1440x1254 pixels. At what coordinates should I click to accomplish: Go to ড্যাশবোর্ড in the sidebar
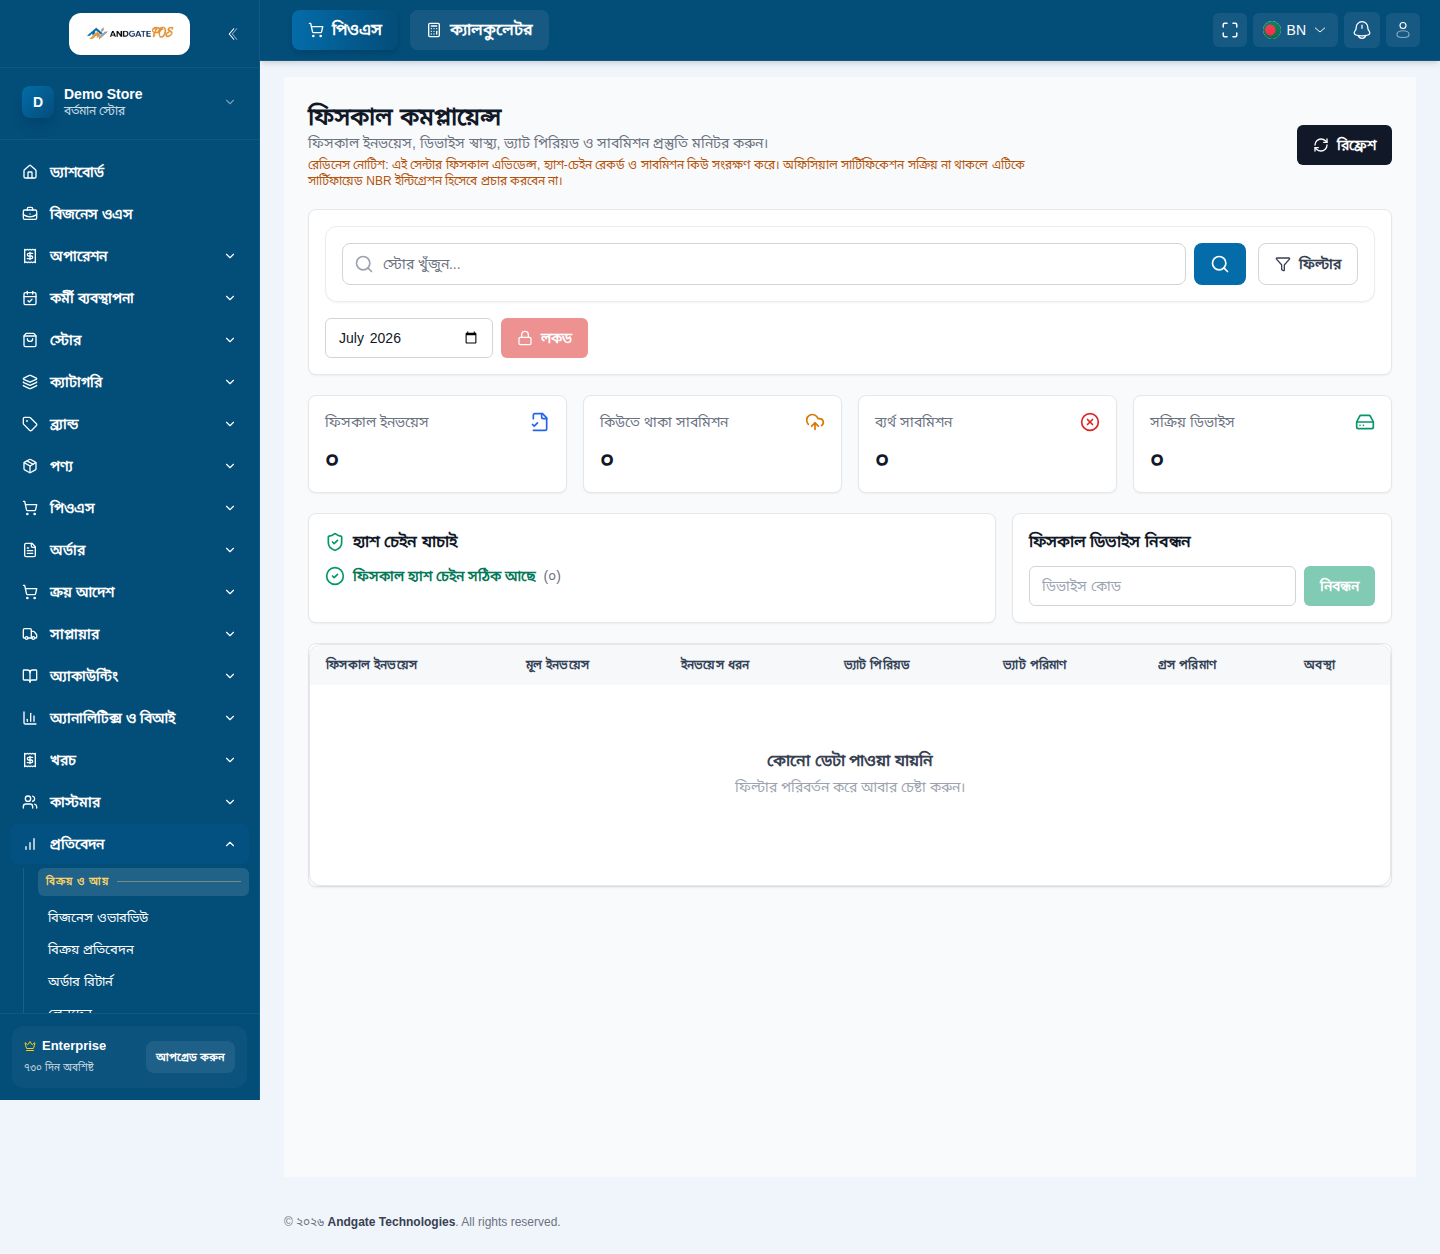click(x=130, y=172)
